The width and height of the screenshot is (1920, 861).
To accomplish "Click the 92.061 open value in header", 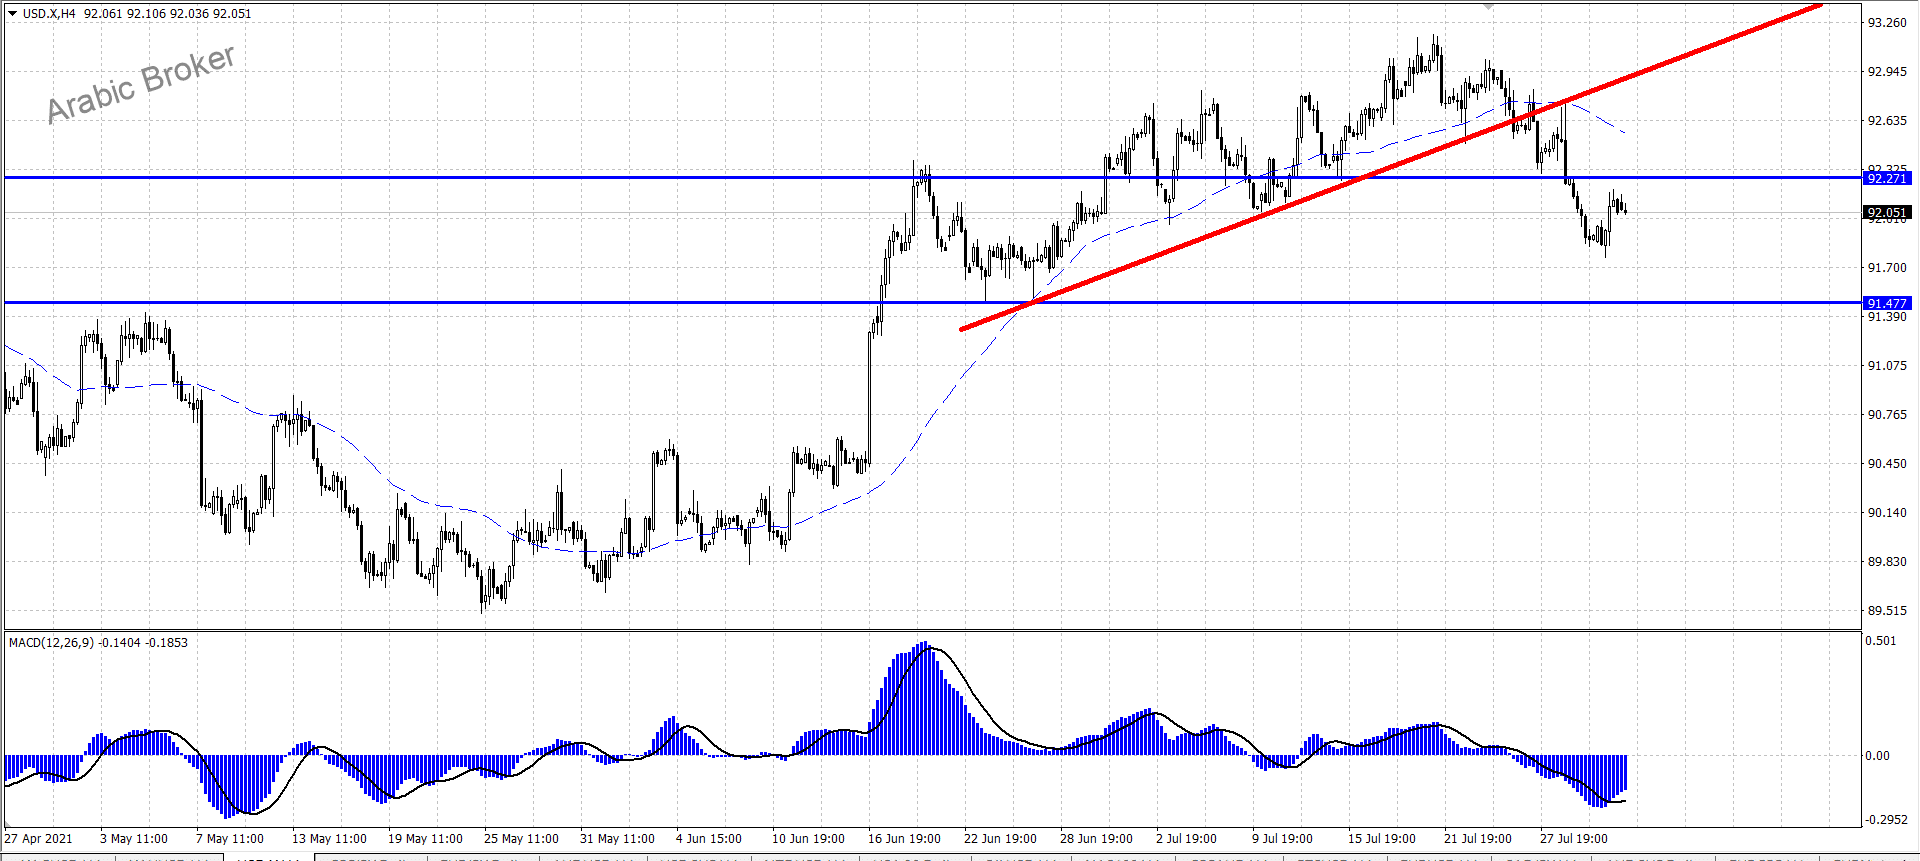I will 103,14.
